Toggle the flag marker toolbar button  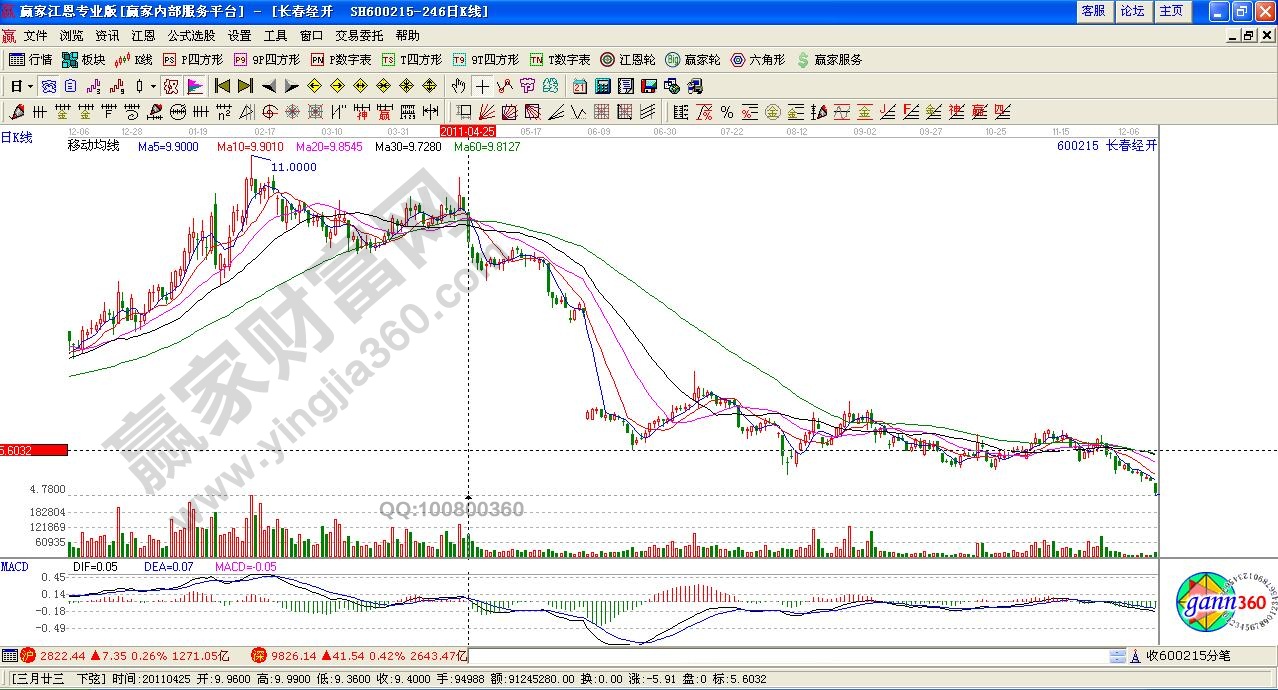(x=195, y=86)
